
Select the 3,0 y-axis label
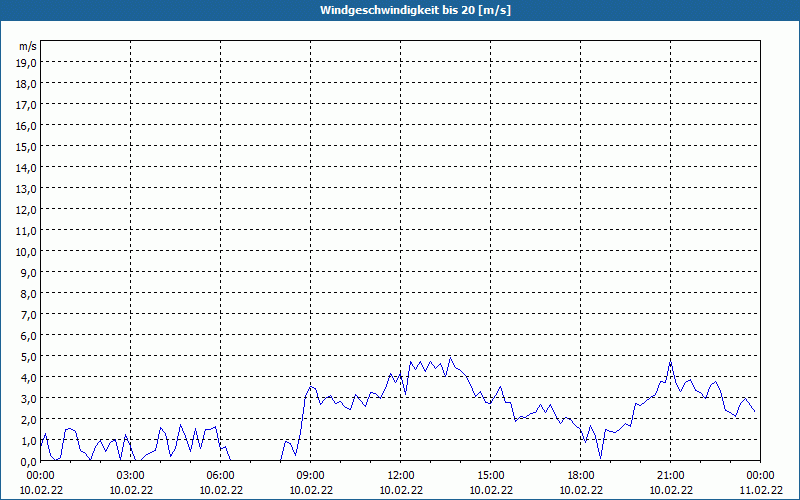[29, 399]
